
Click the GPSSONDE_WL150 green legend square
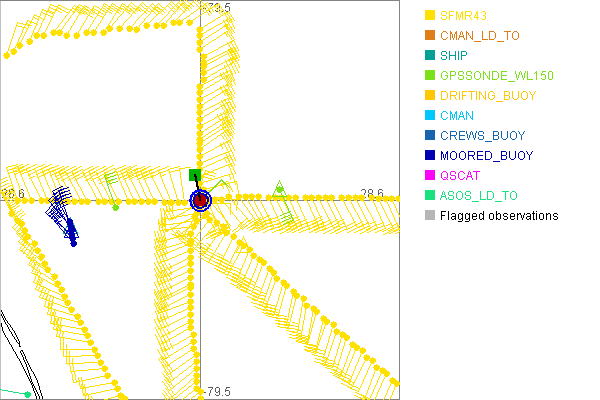(x=430, y=76)
